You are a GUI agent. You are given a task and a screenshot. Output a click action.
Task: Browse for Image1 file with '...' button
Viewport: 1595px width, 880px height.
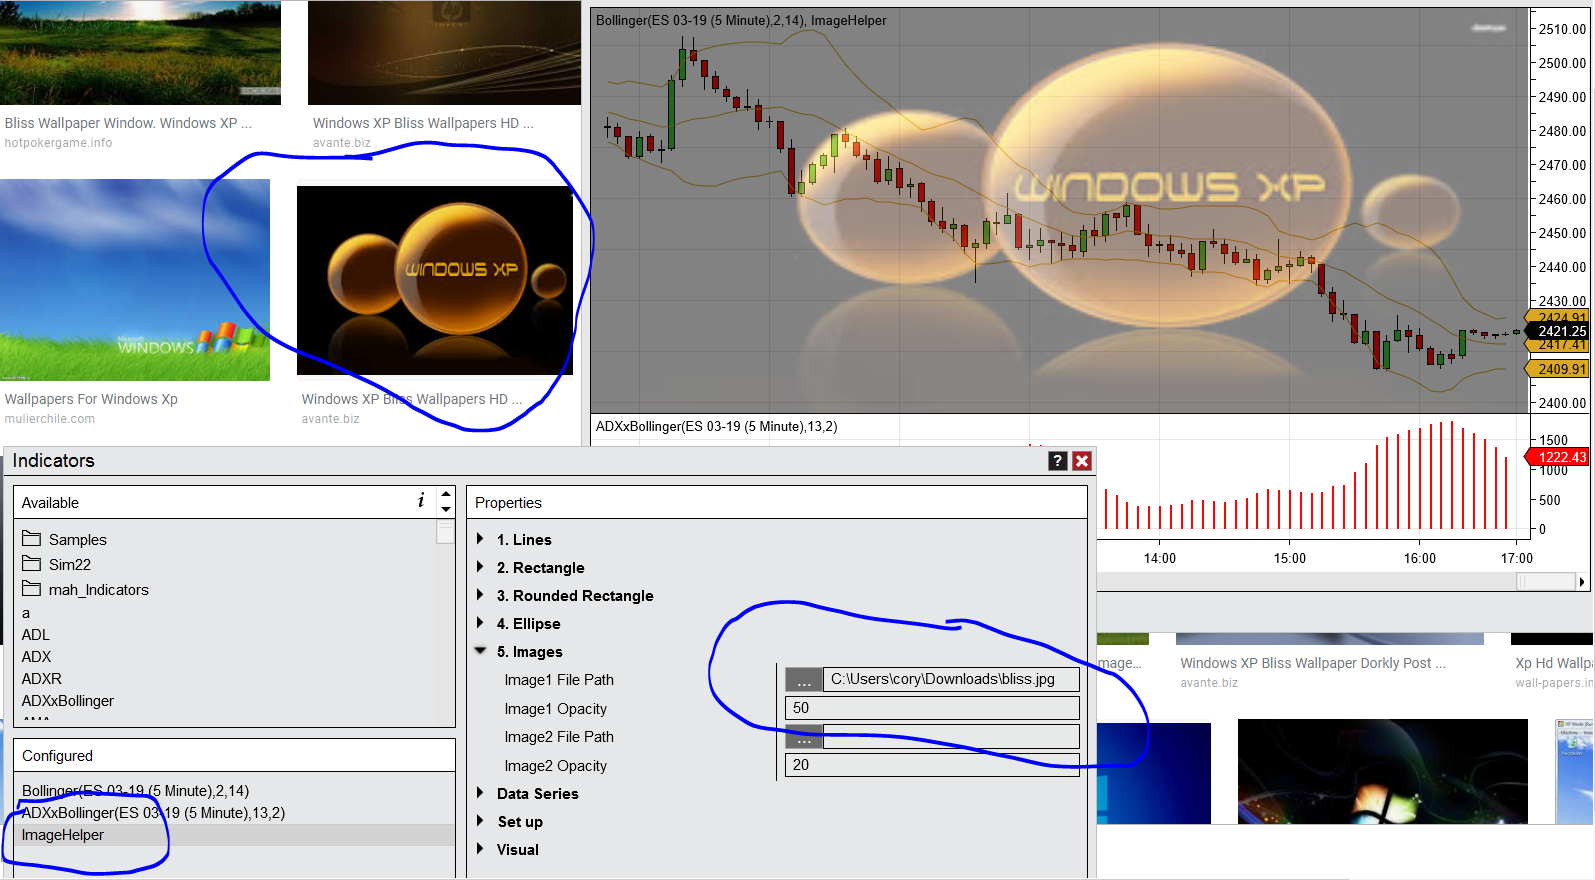pos(804,680)
